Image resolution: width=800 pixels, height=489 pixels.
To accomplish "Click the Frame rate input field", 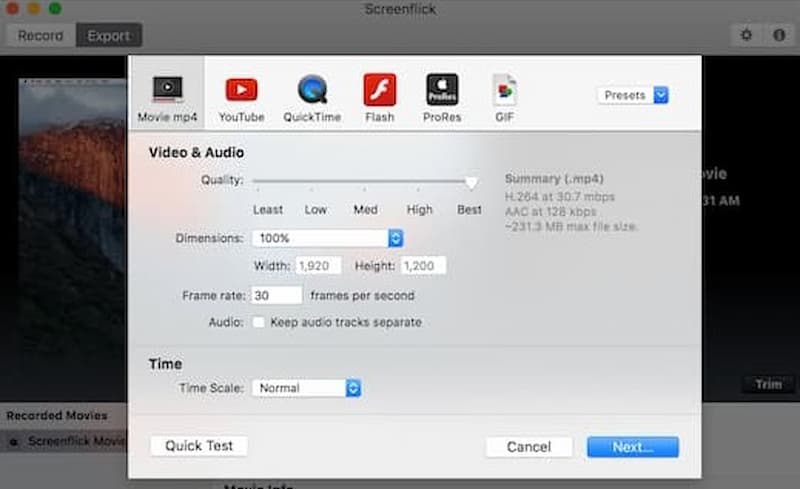I will pyautogui.click(x=276, y=295).
